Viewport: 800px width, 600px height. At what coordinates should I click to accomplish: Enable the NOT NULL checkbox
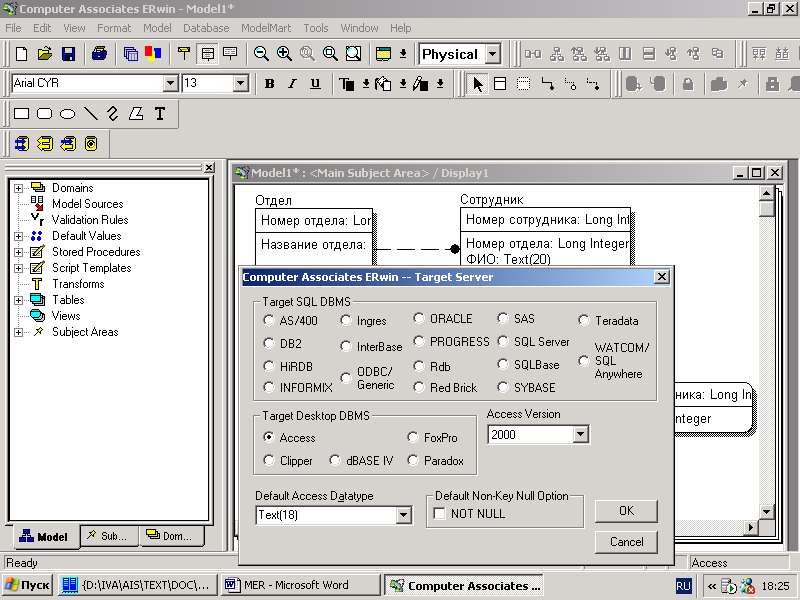point(439,513)
